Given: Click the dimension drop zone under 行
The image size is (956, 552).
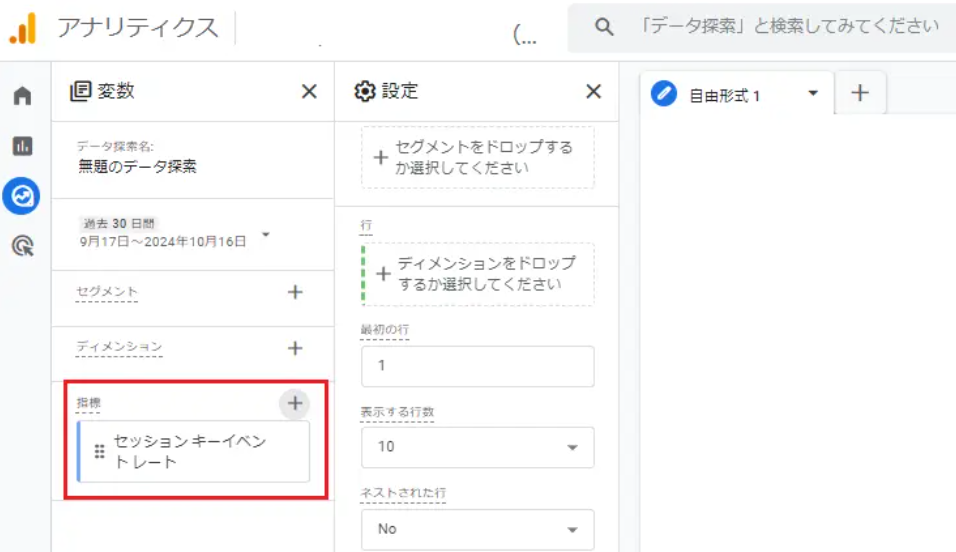Looking at the screenshot, I should (x=477, y=274).
